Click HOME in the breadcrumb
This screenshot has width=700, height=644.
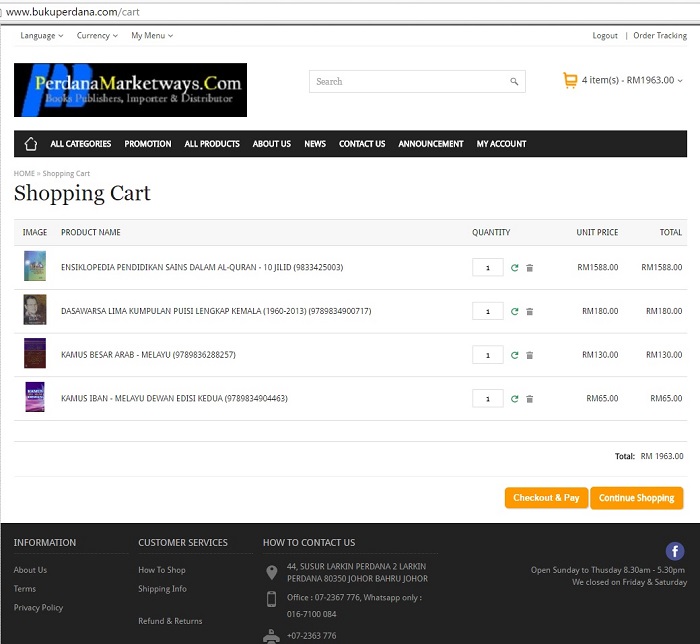tap(24, 173)
